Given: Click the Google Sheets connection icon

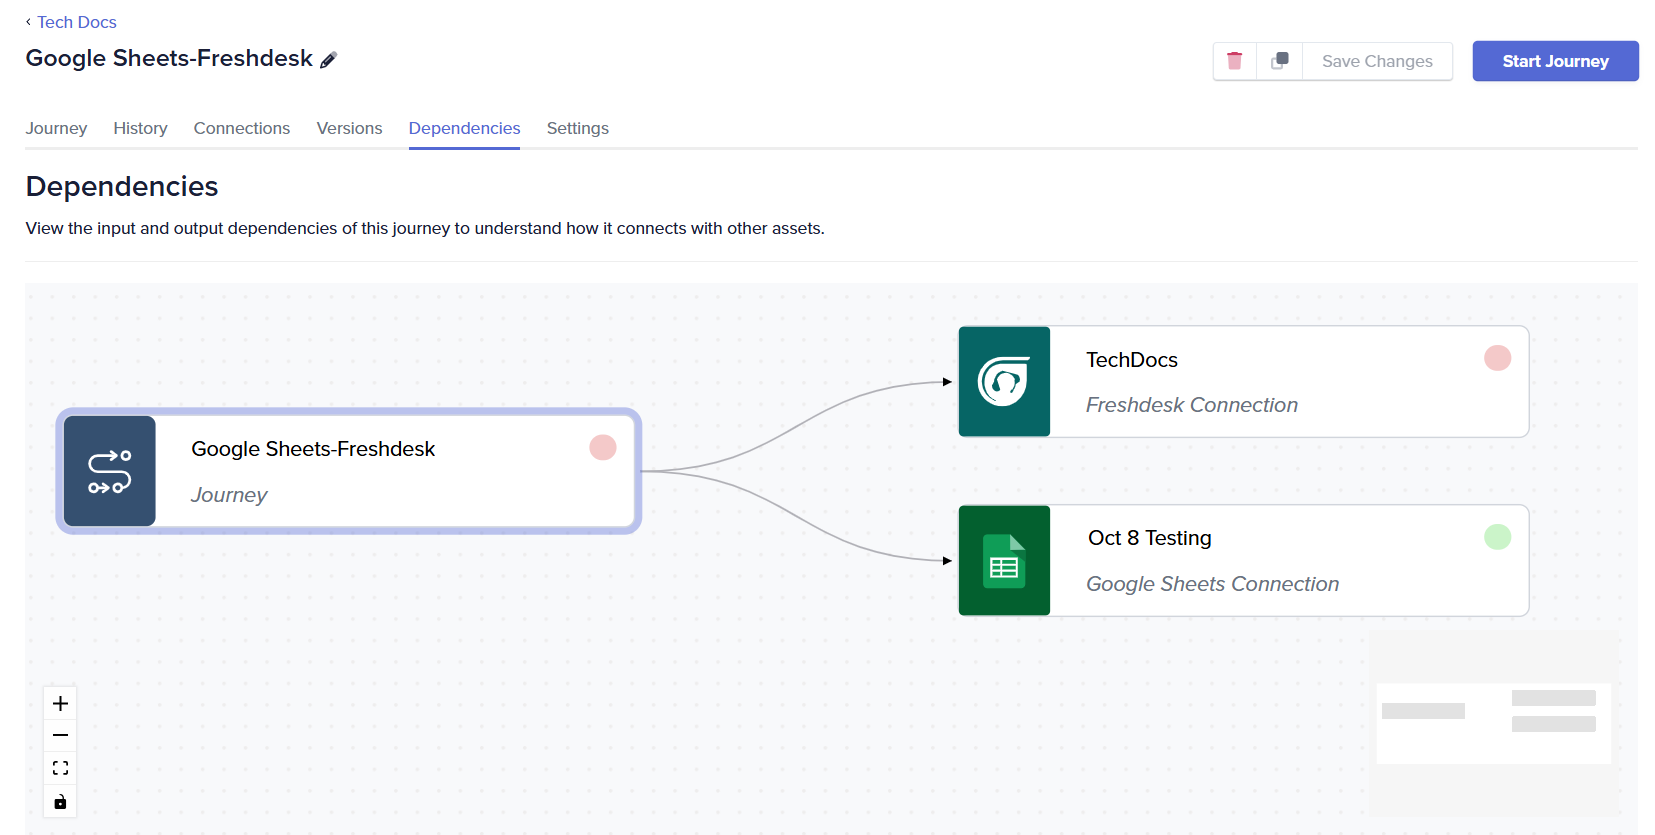Looking at the screenshot, I should (1004, 560).
